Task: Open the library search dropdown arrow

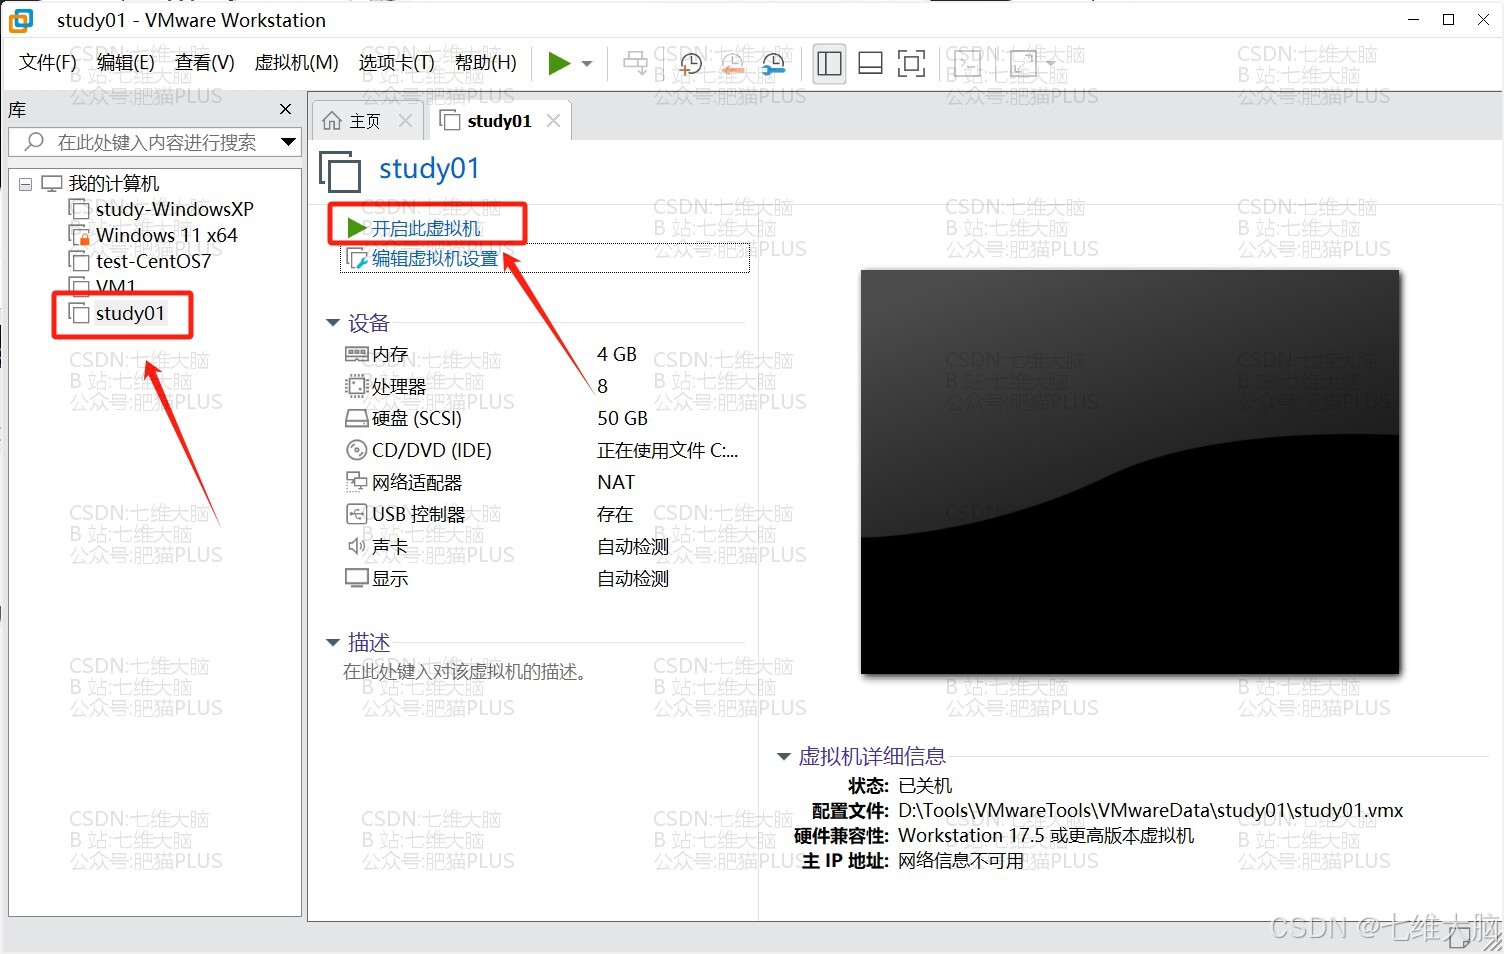Action: point(288,142)
